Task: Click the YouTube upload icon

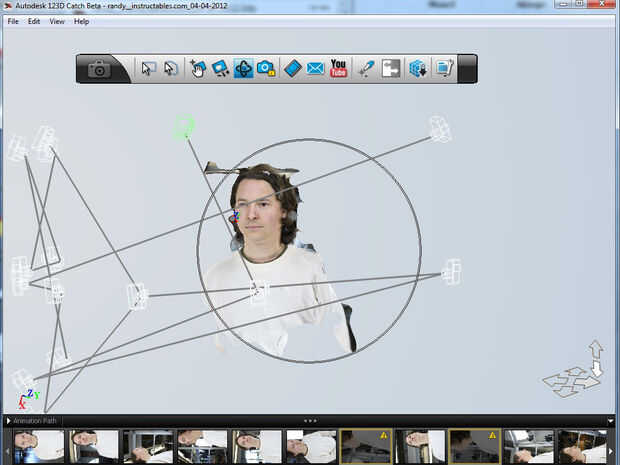Action: pyautogui.click(x=338, y=68)
